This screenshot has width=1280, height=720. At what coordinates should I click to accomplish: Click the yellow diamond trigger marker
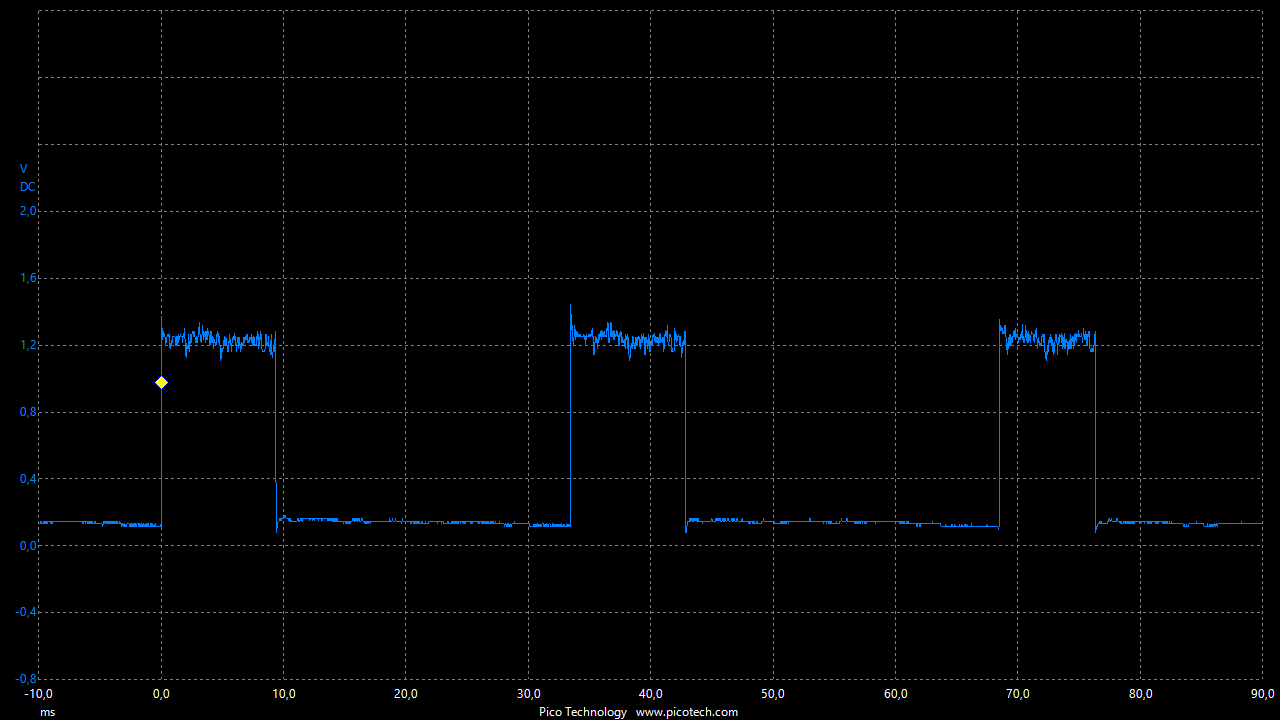161,382
